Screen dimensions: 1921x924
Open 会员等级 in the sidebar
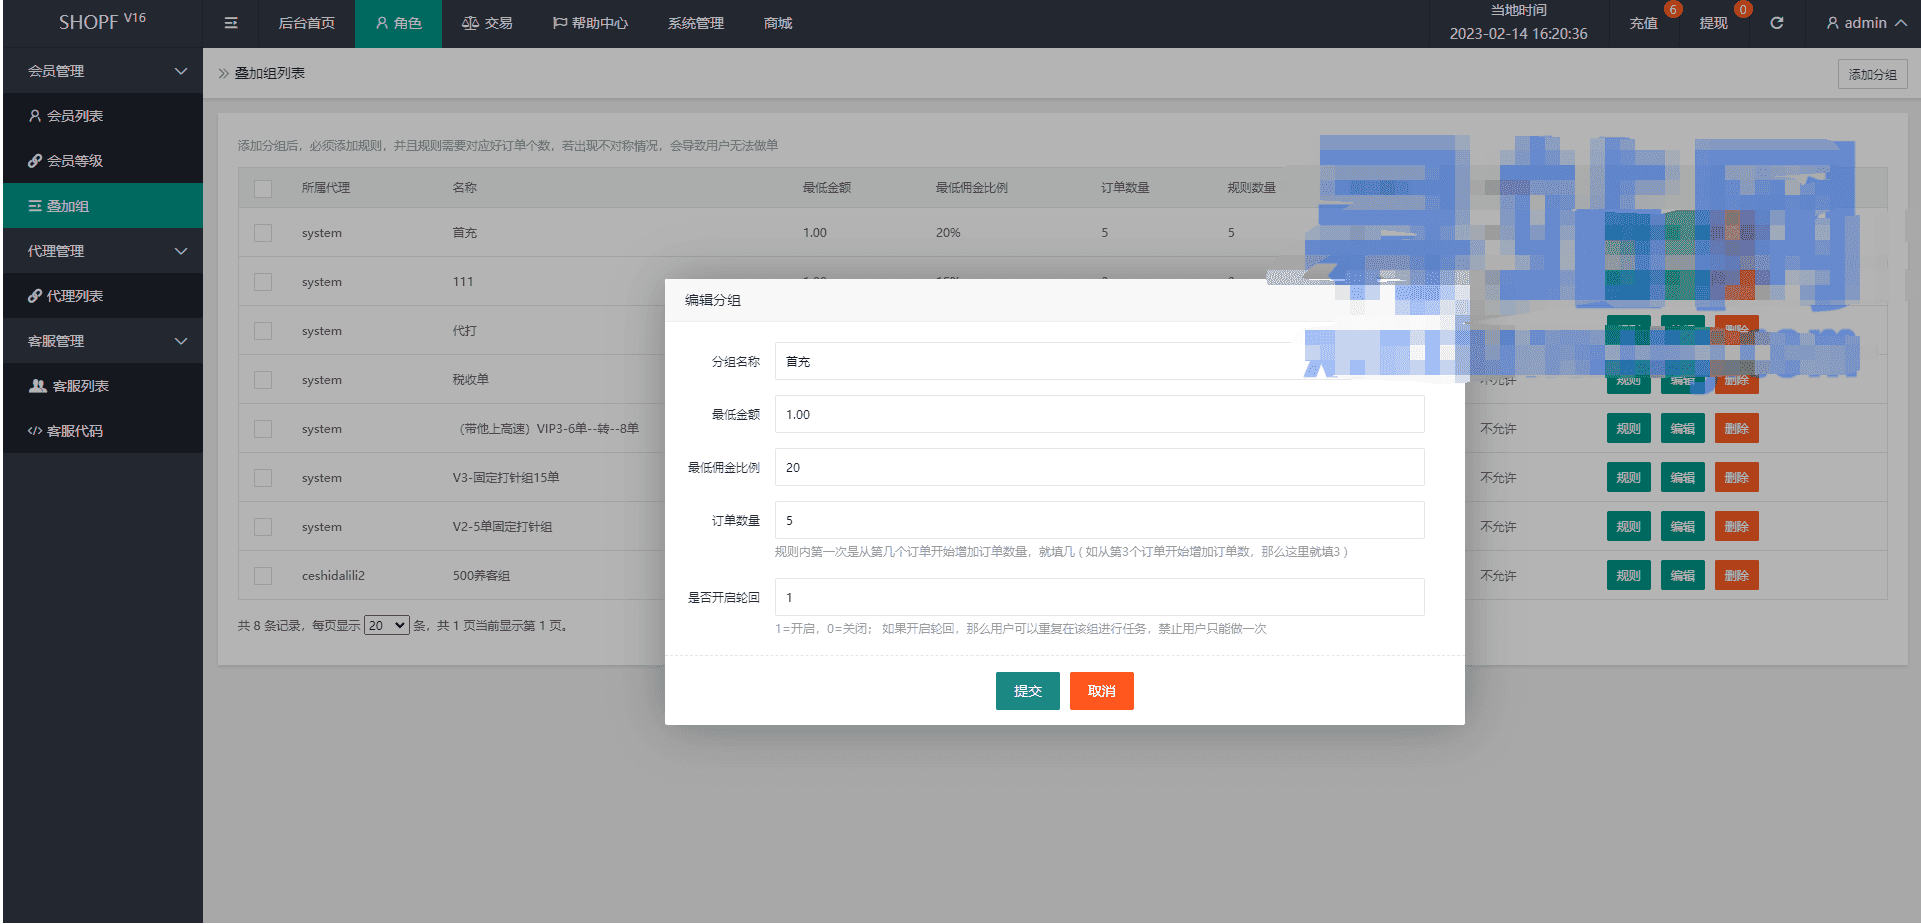click(x=75, y=161)
